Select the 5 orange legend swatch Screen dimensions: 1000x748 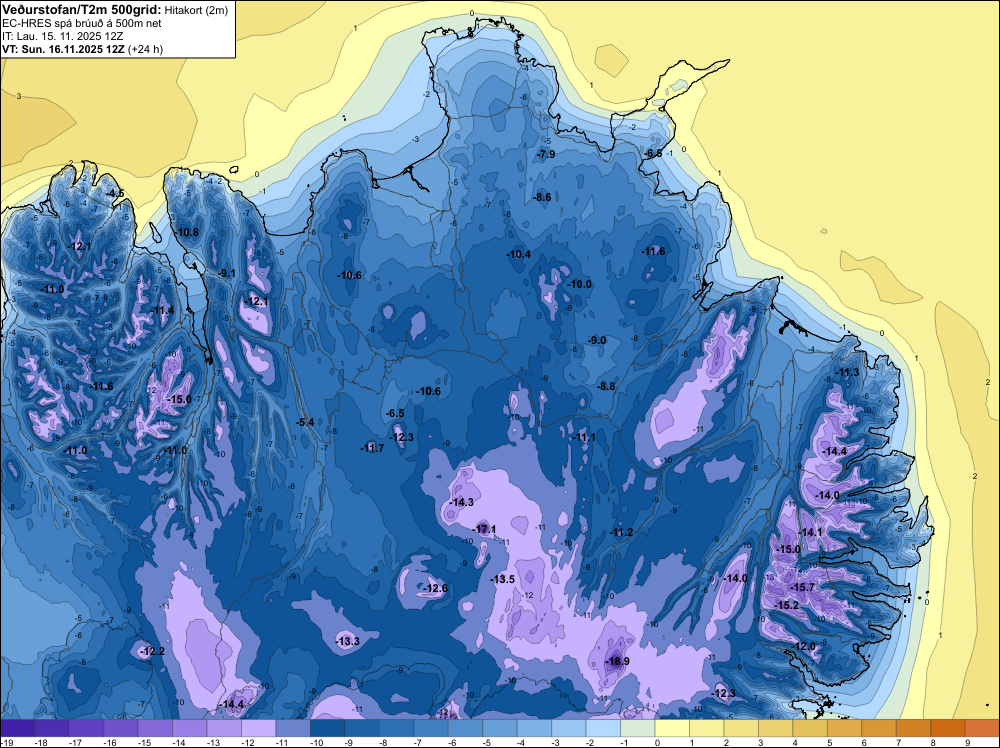pyautogui.click(x=844, y=728)
